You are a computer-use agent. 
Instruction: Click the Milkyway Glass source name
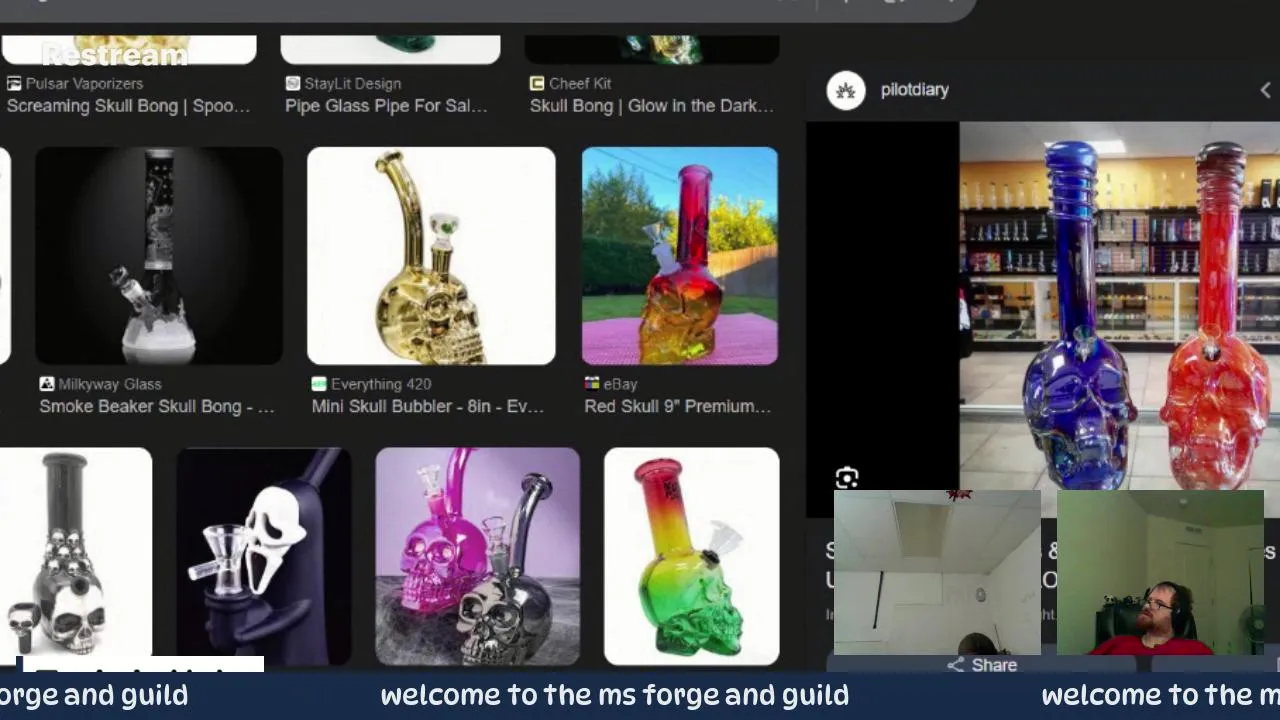click(109, 384)
